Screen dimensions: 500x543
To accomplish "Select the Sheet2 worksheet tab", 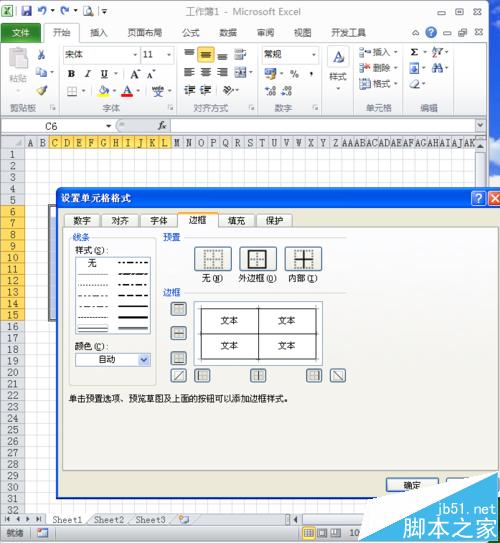I will tap(109, 520).
